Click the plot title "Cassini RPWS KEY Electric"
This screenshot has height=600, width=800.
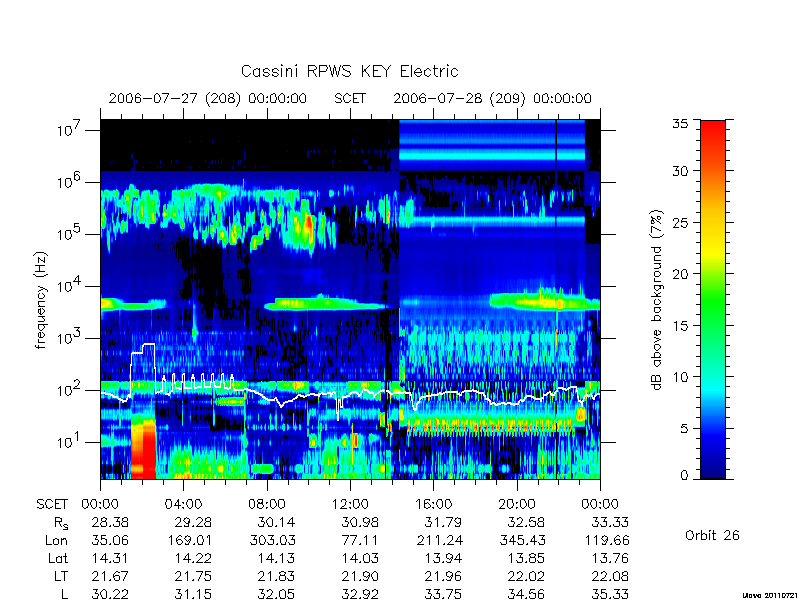point(349,71)
